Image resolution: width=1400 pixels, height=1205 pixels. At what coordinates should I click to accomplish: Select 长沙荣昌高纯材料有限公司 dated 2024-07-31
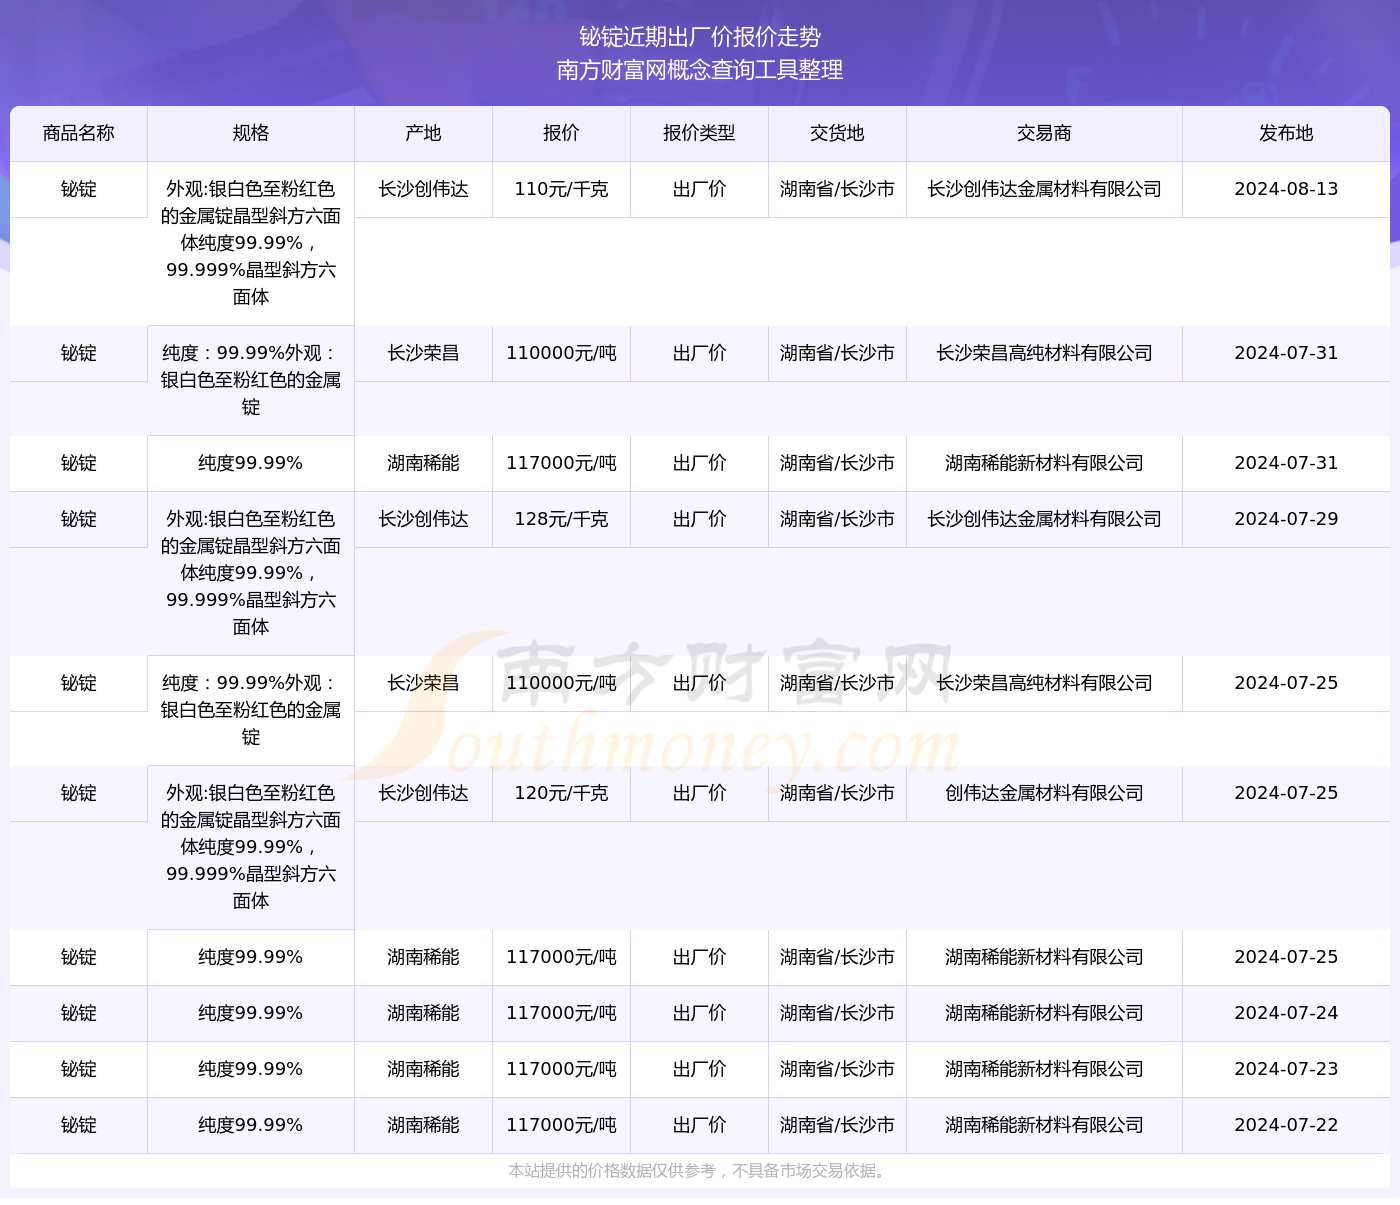coord(1044,353)
